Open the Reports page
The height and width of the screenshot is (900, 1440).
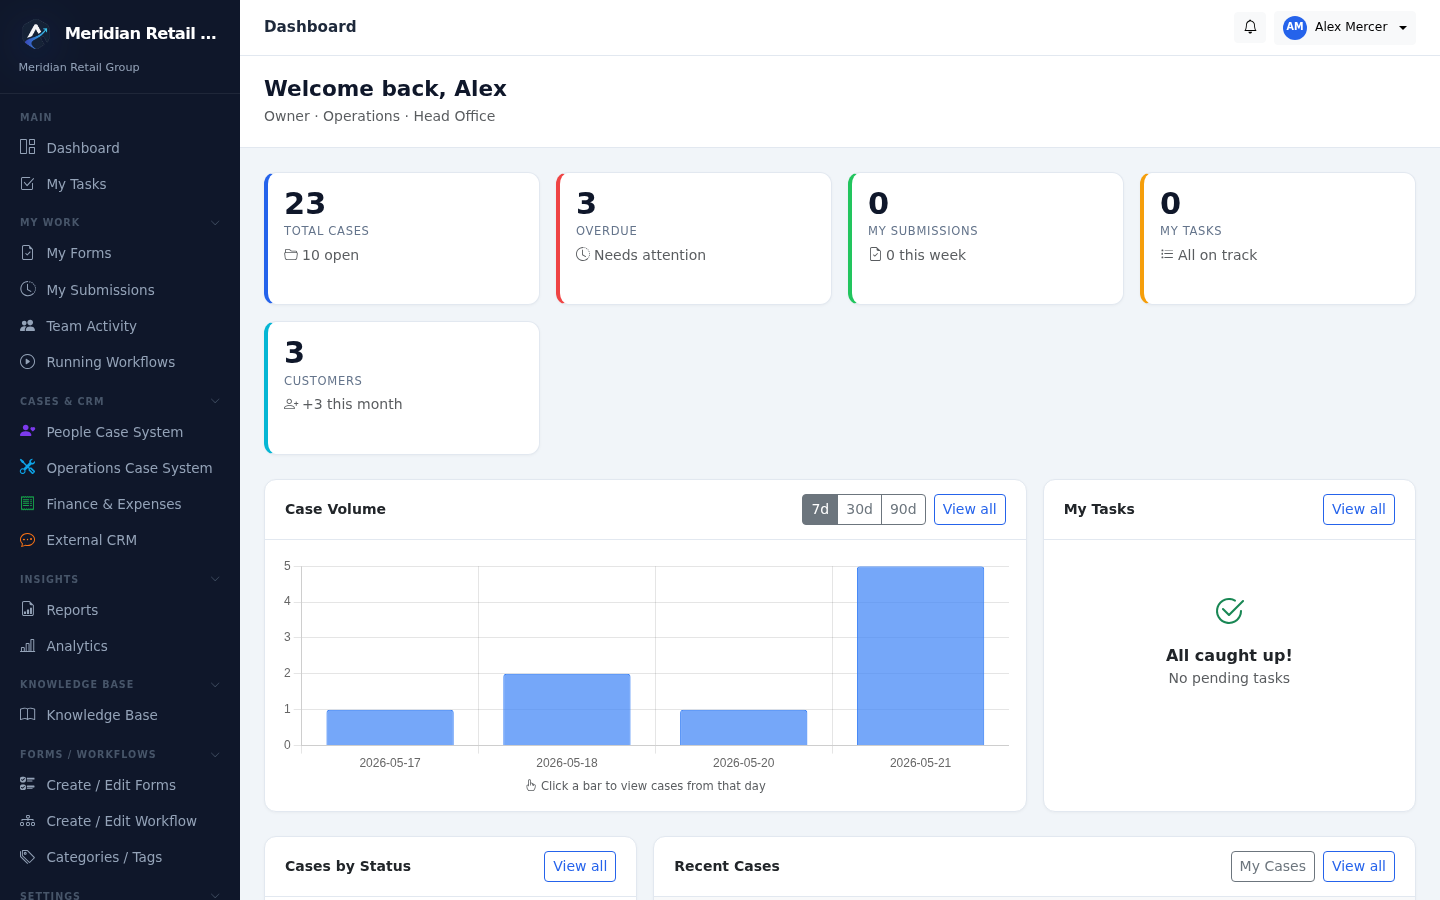[120, 610]
